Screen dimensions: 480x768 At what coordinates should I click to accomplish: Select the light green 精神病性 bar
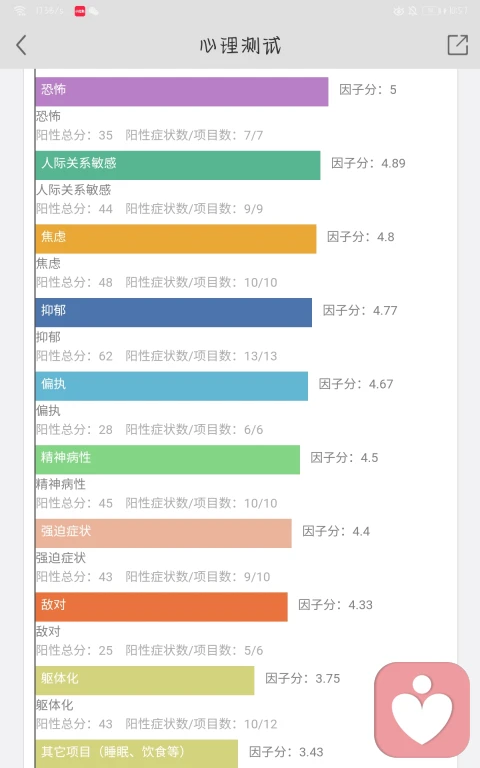pyautogui.click(x=168, y=459)
